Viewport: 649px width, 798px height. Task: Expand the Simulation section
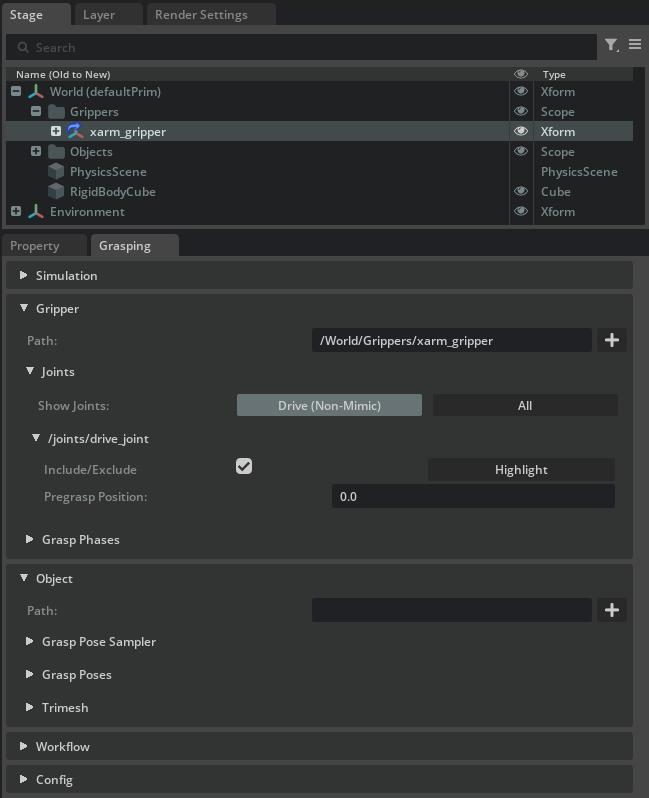[x=24, y=275]
